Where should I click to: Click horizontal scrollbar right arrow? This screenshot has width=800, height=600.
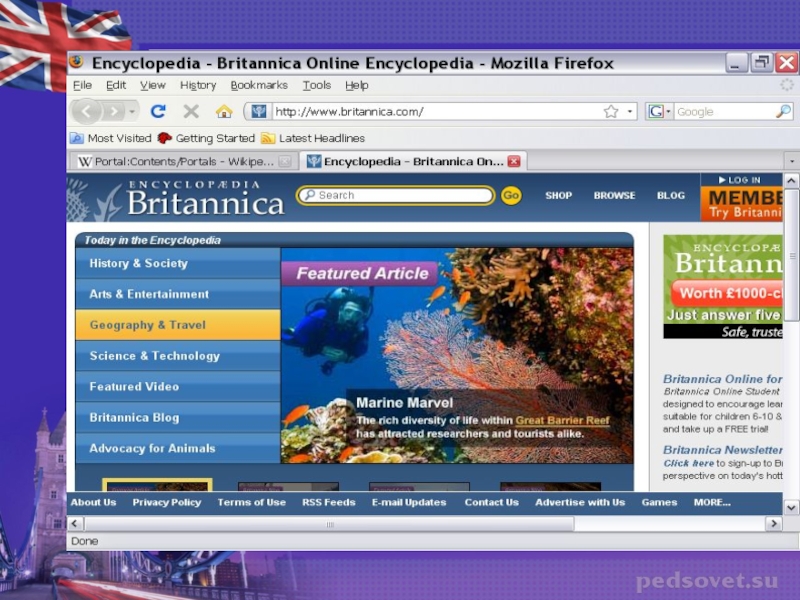point(774,523)
